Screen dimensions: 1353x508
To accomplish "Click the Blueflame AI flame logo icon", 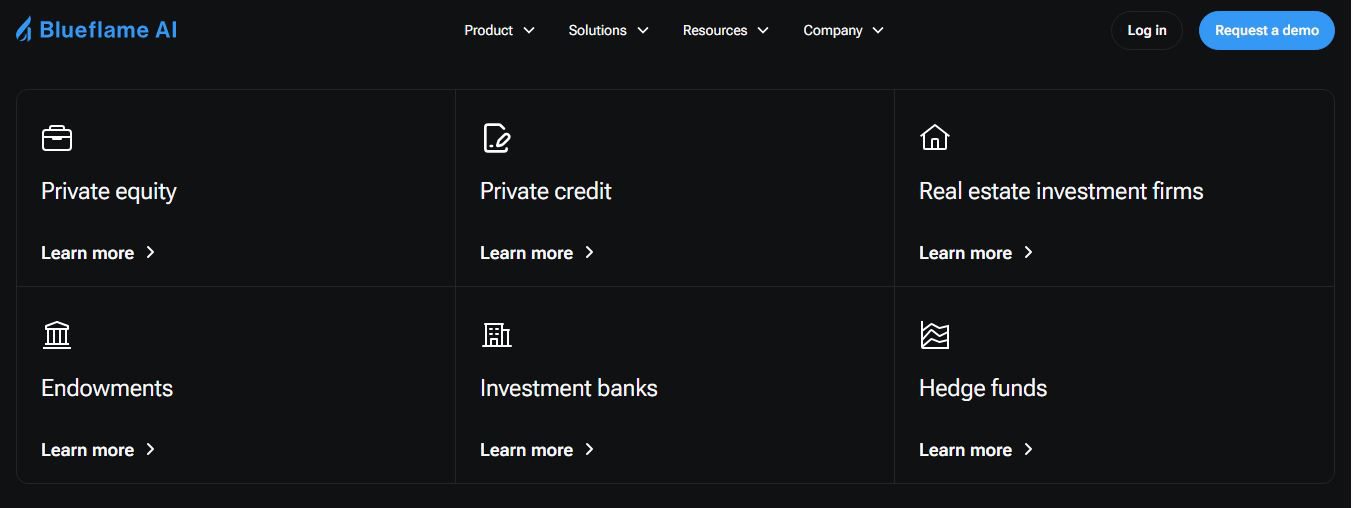I will click(x=24, y=30).
